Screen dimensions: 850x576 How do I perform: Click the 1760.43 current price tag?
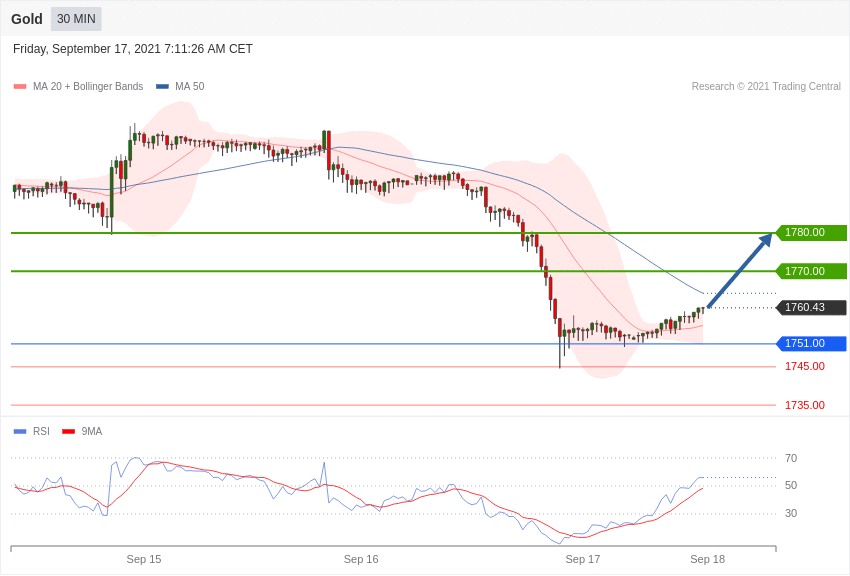point(812,307)
